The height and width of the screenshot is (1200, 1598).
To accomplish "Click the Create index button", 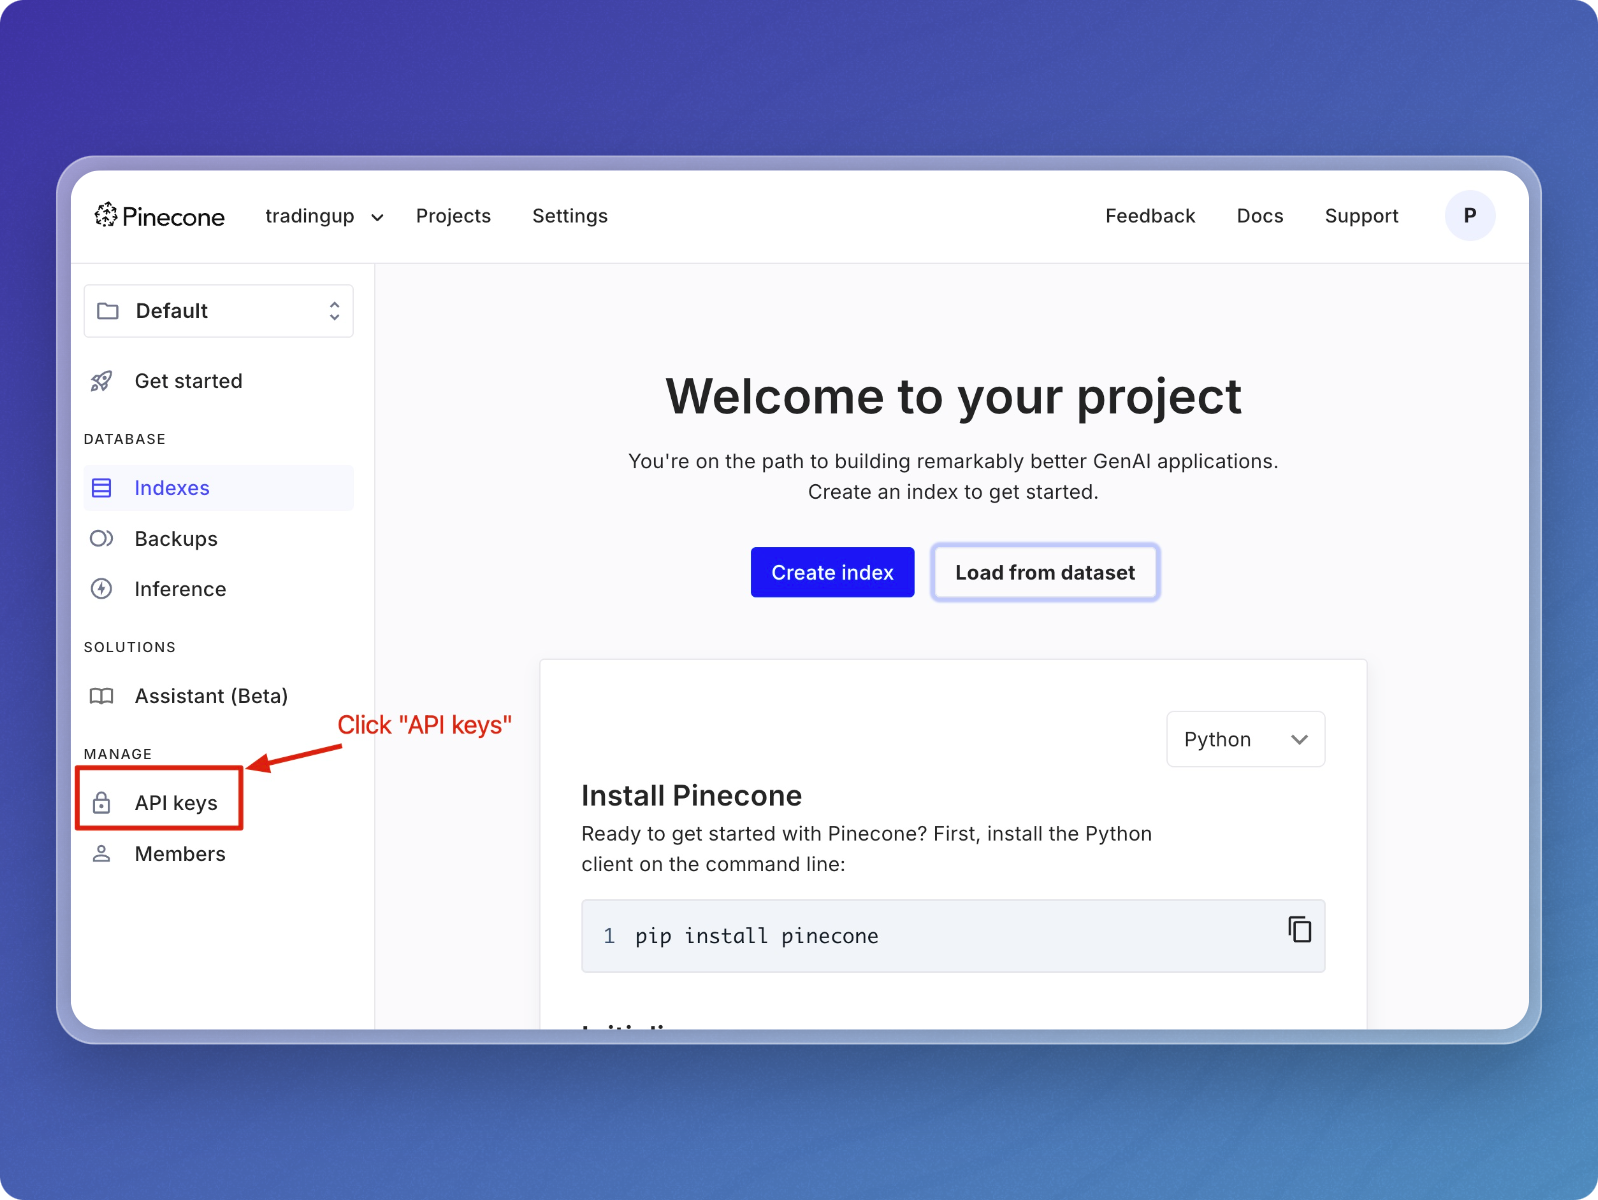I will click(832, 572).
